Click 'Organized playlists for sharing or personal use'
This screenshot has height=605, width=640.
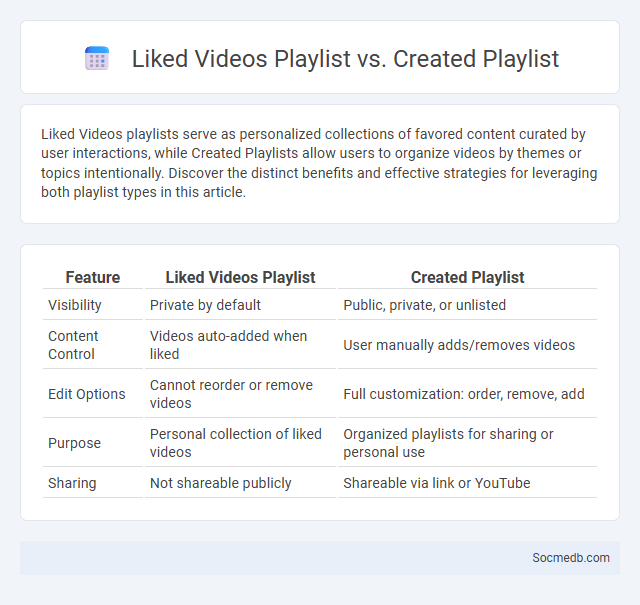tap(448, 443)
